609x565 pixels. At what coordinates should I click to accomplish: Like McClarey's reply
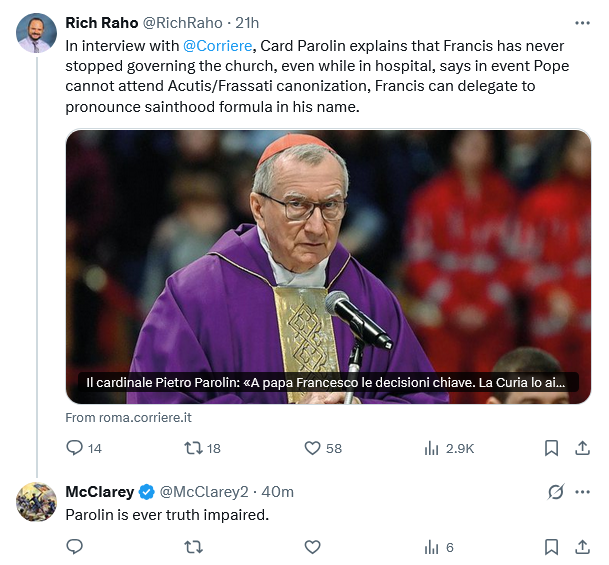312,547
